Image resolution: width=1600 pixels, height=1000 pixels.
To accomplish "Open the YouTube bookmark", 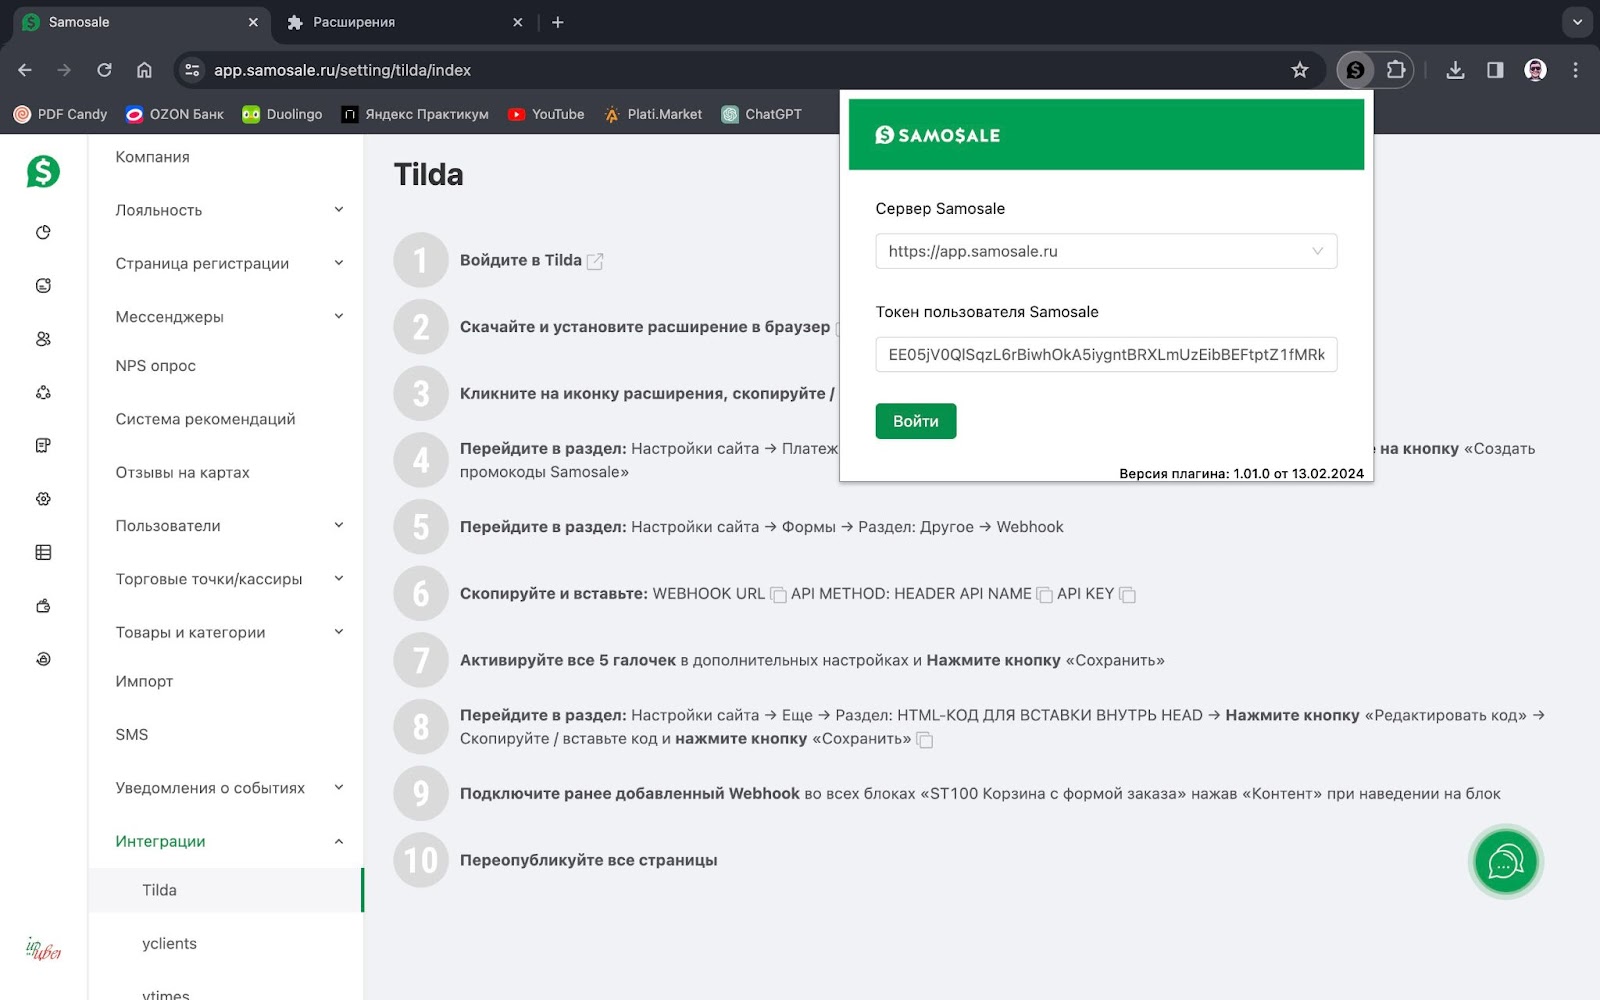I will 546,114.
